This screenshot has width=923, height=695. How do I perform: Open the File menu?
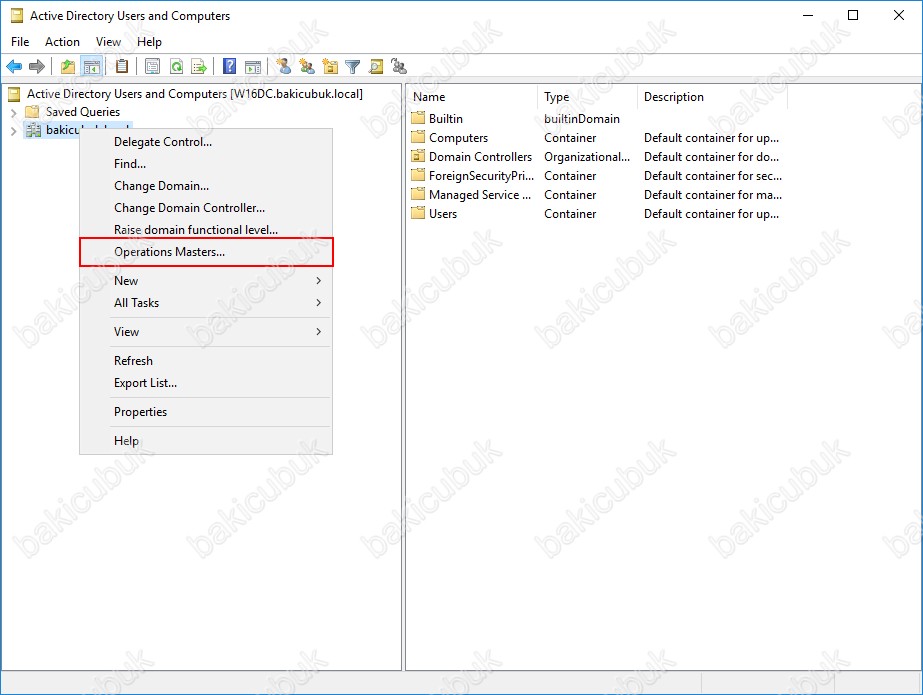(20, 42)
